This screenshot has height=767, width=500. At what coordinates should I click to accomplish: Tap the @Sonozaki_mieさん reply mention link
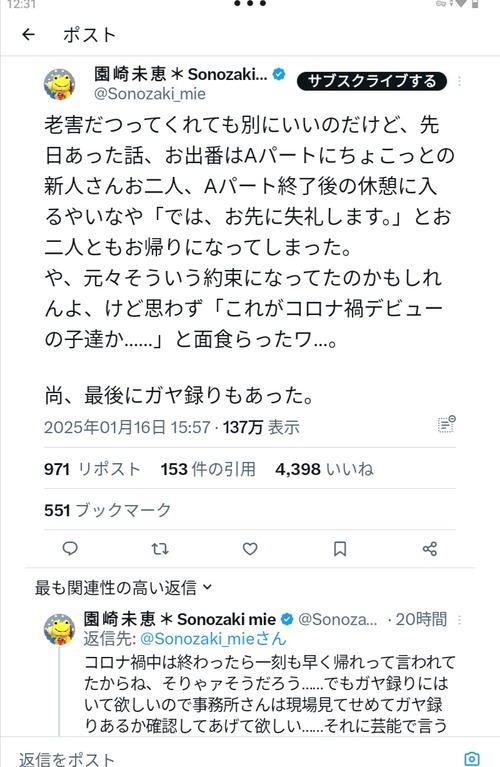[x=213, y=638]
